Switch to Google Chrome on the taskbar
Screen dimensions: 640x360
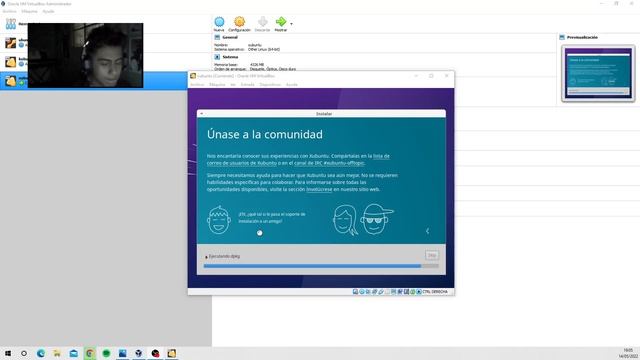pyautogui.click(x=90, y=353)
